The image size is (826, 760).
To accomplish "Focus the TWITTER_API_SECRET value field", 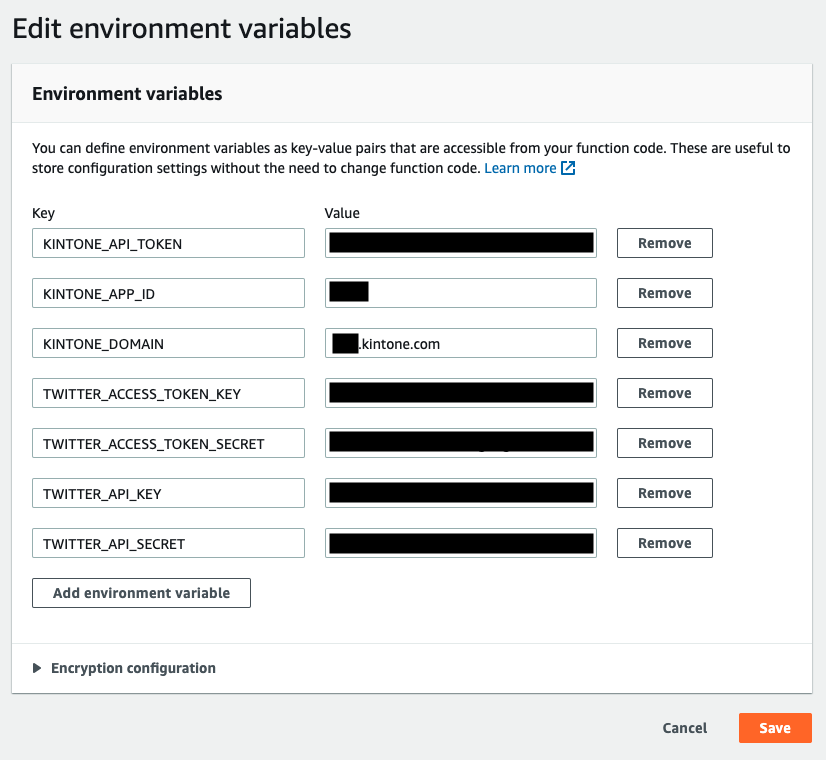I will (x=460, y=543).
